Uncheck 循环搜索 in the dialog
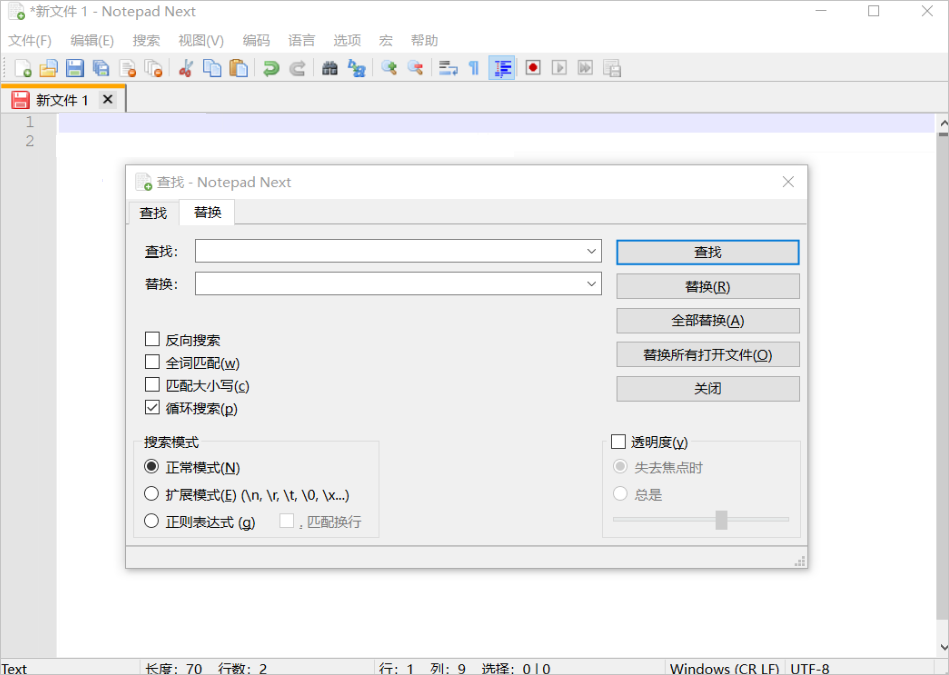Screen dimensions: 949x675 pyautogui.click(x=152, y=407)
